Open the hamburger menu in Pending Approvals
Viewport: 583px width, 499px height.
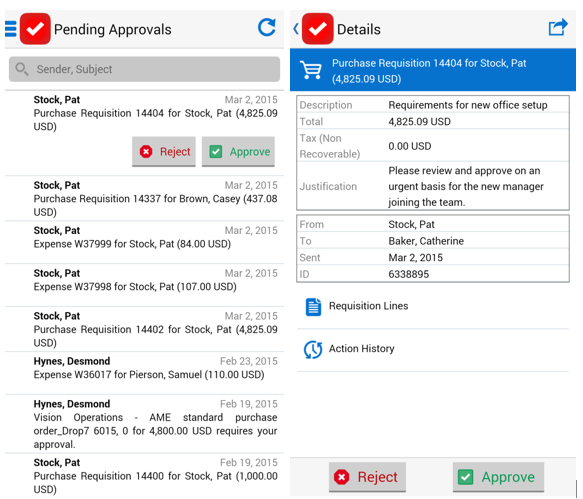[x=10, y=29]
